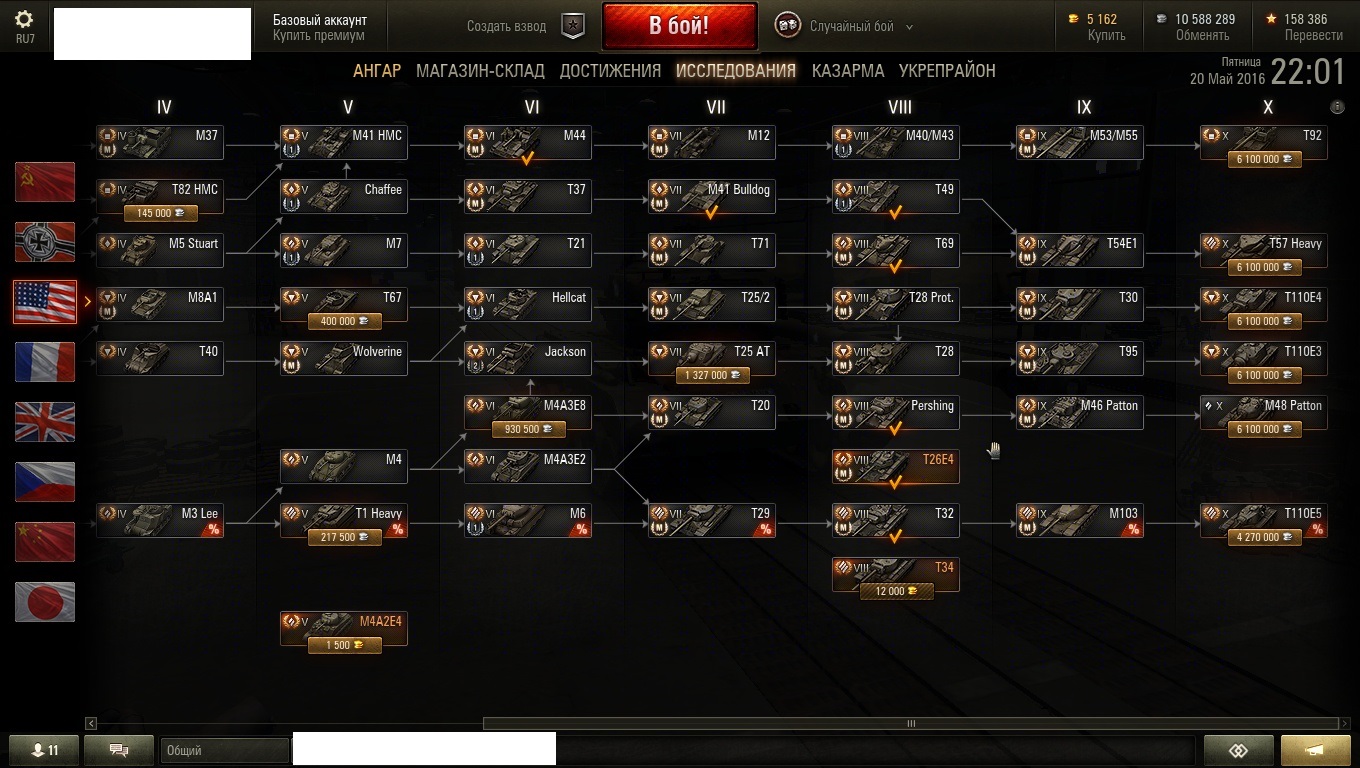Viewport: 1360px width, 768px height.
Task: Click the info icon near tier X
Action: click(1337, 107)
